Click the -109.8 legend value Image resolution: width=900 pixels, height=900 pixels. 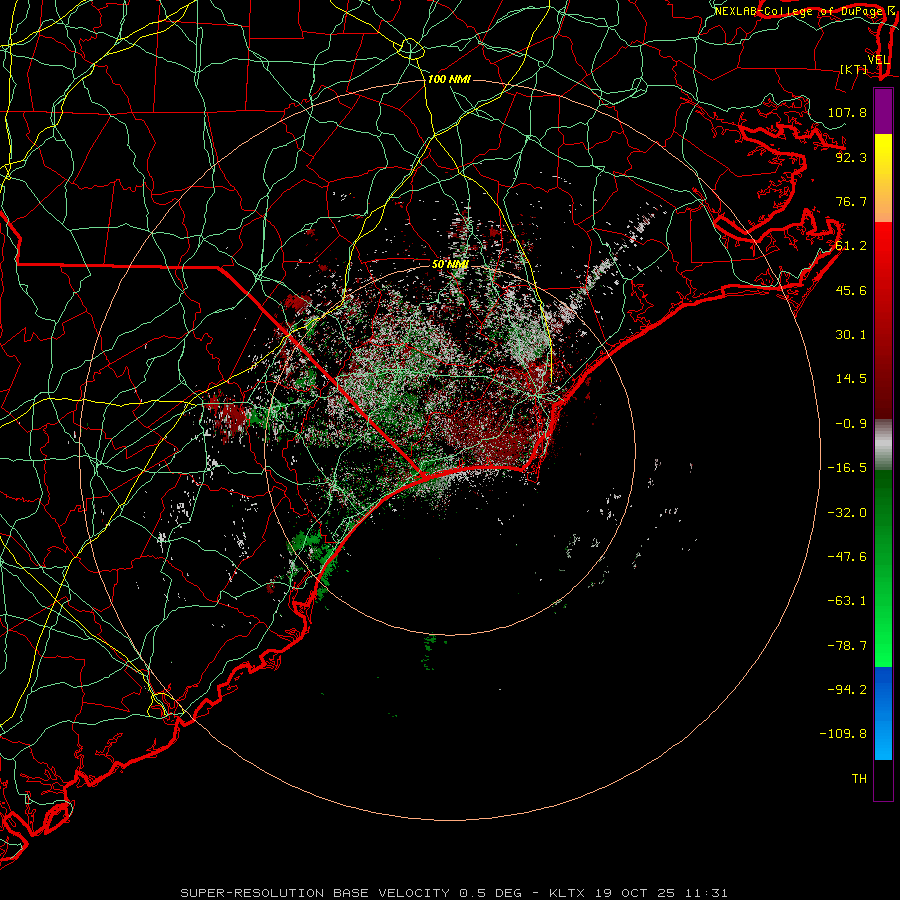(843, 734)
